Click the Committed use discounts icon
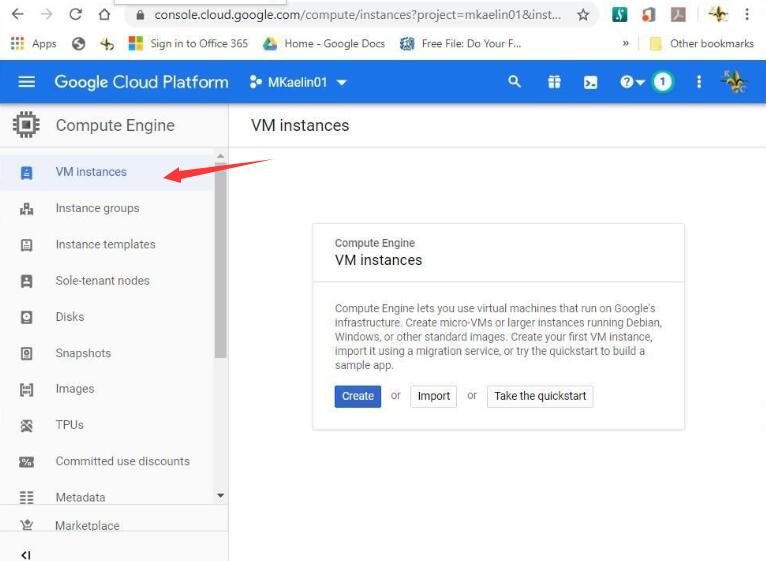 click(26, 462)
